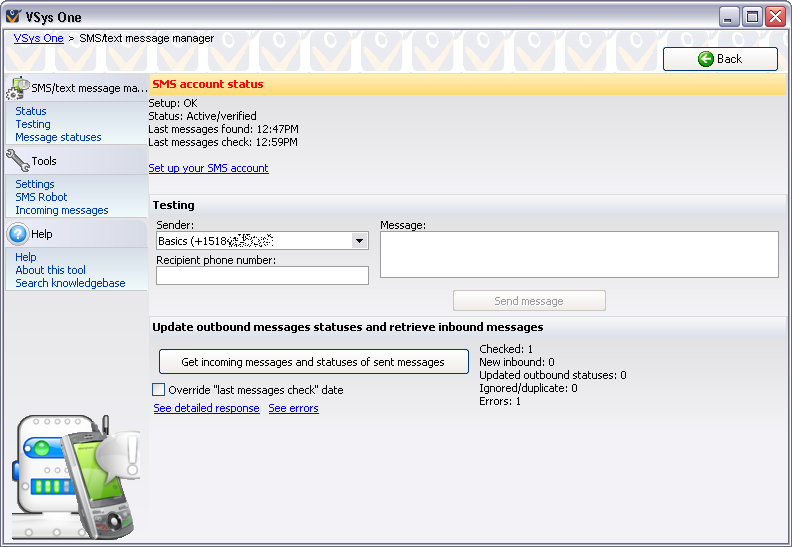
Task: Open the Help link in sidebar
Action: click(26, 257)
